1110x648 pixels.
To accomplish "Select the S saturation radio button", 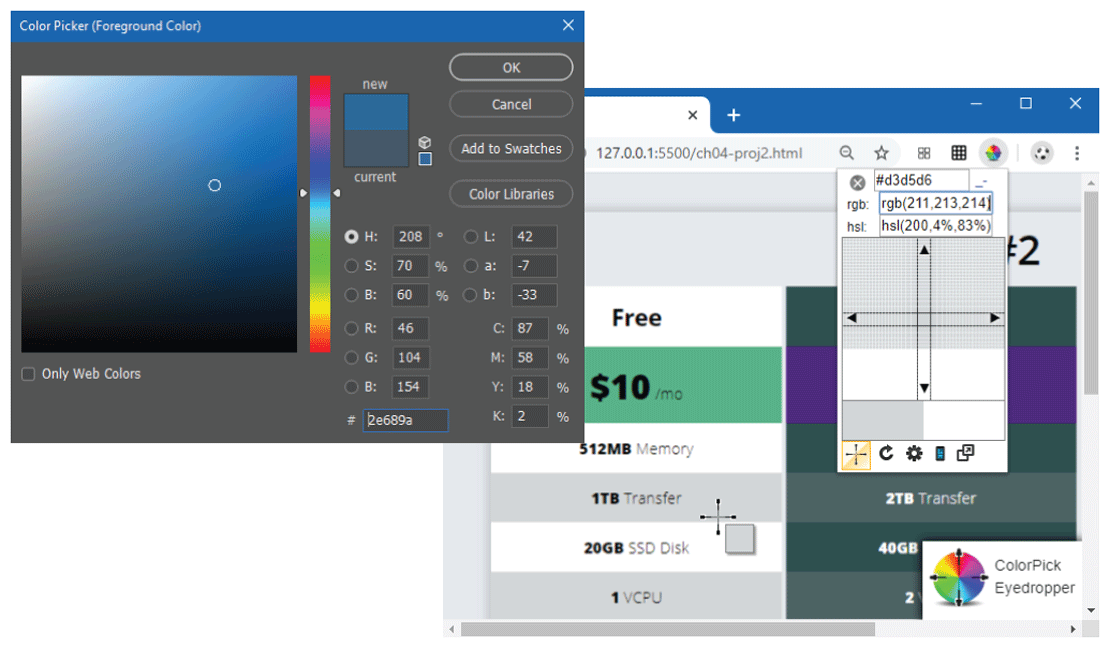I will [x=351, y=267].
